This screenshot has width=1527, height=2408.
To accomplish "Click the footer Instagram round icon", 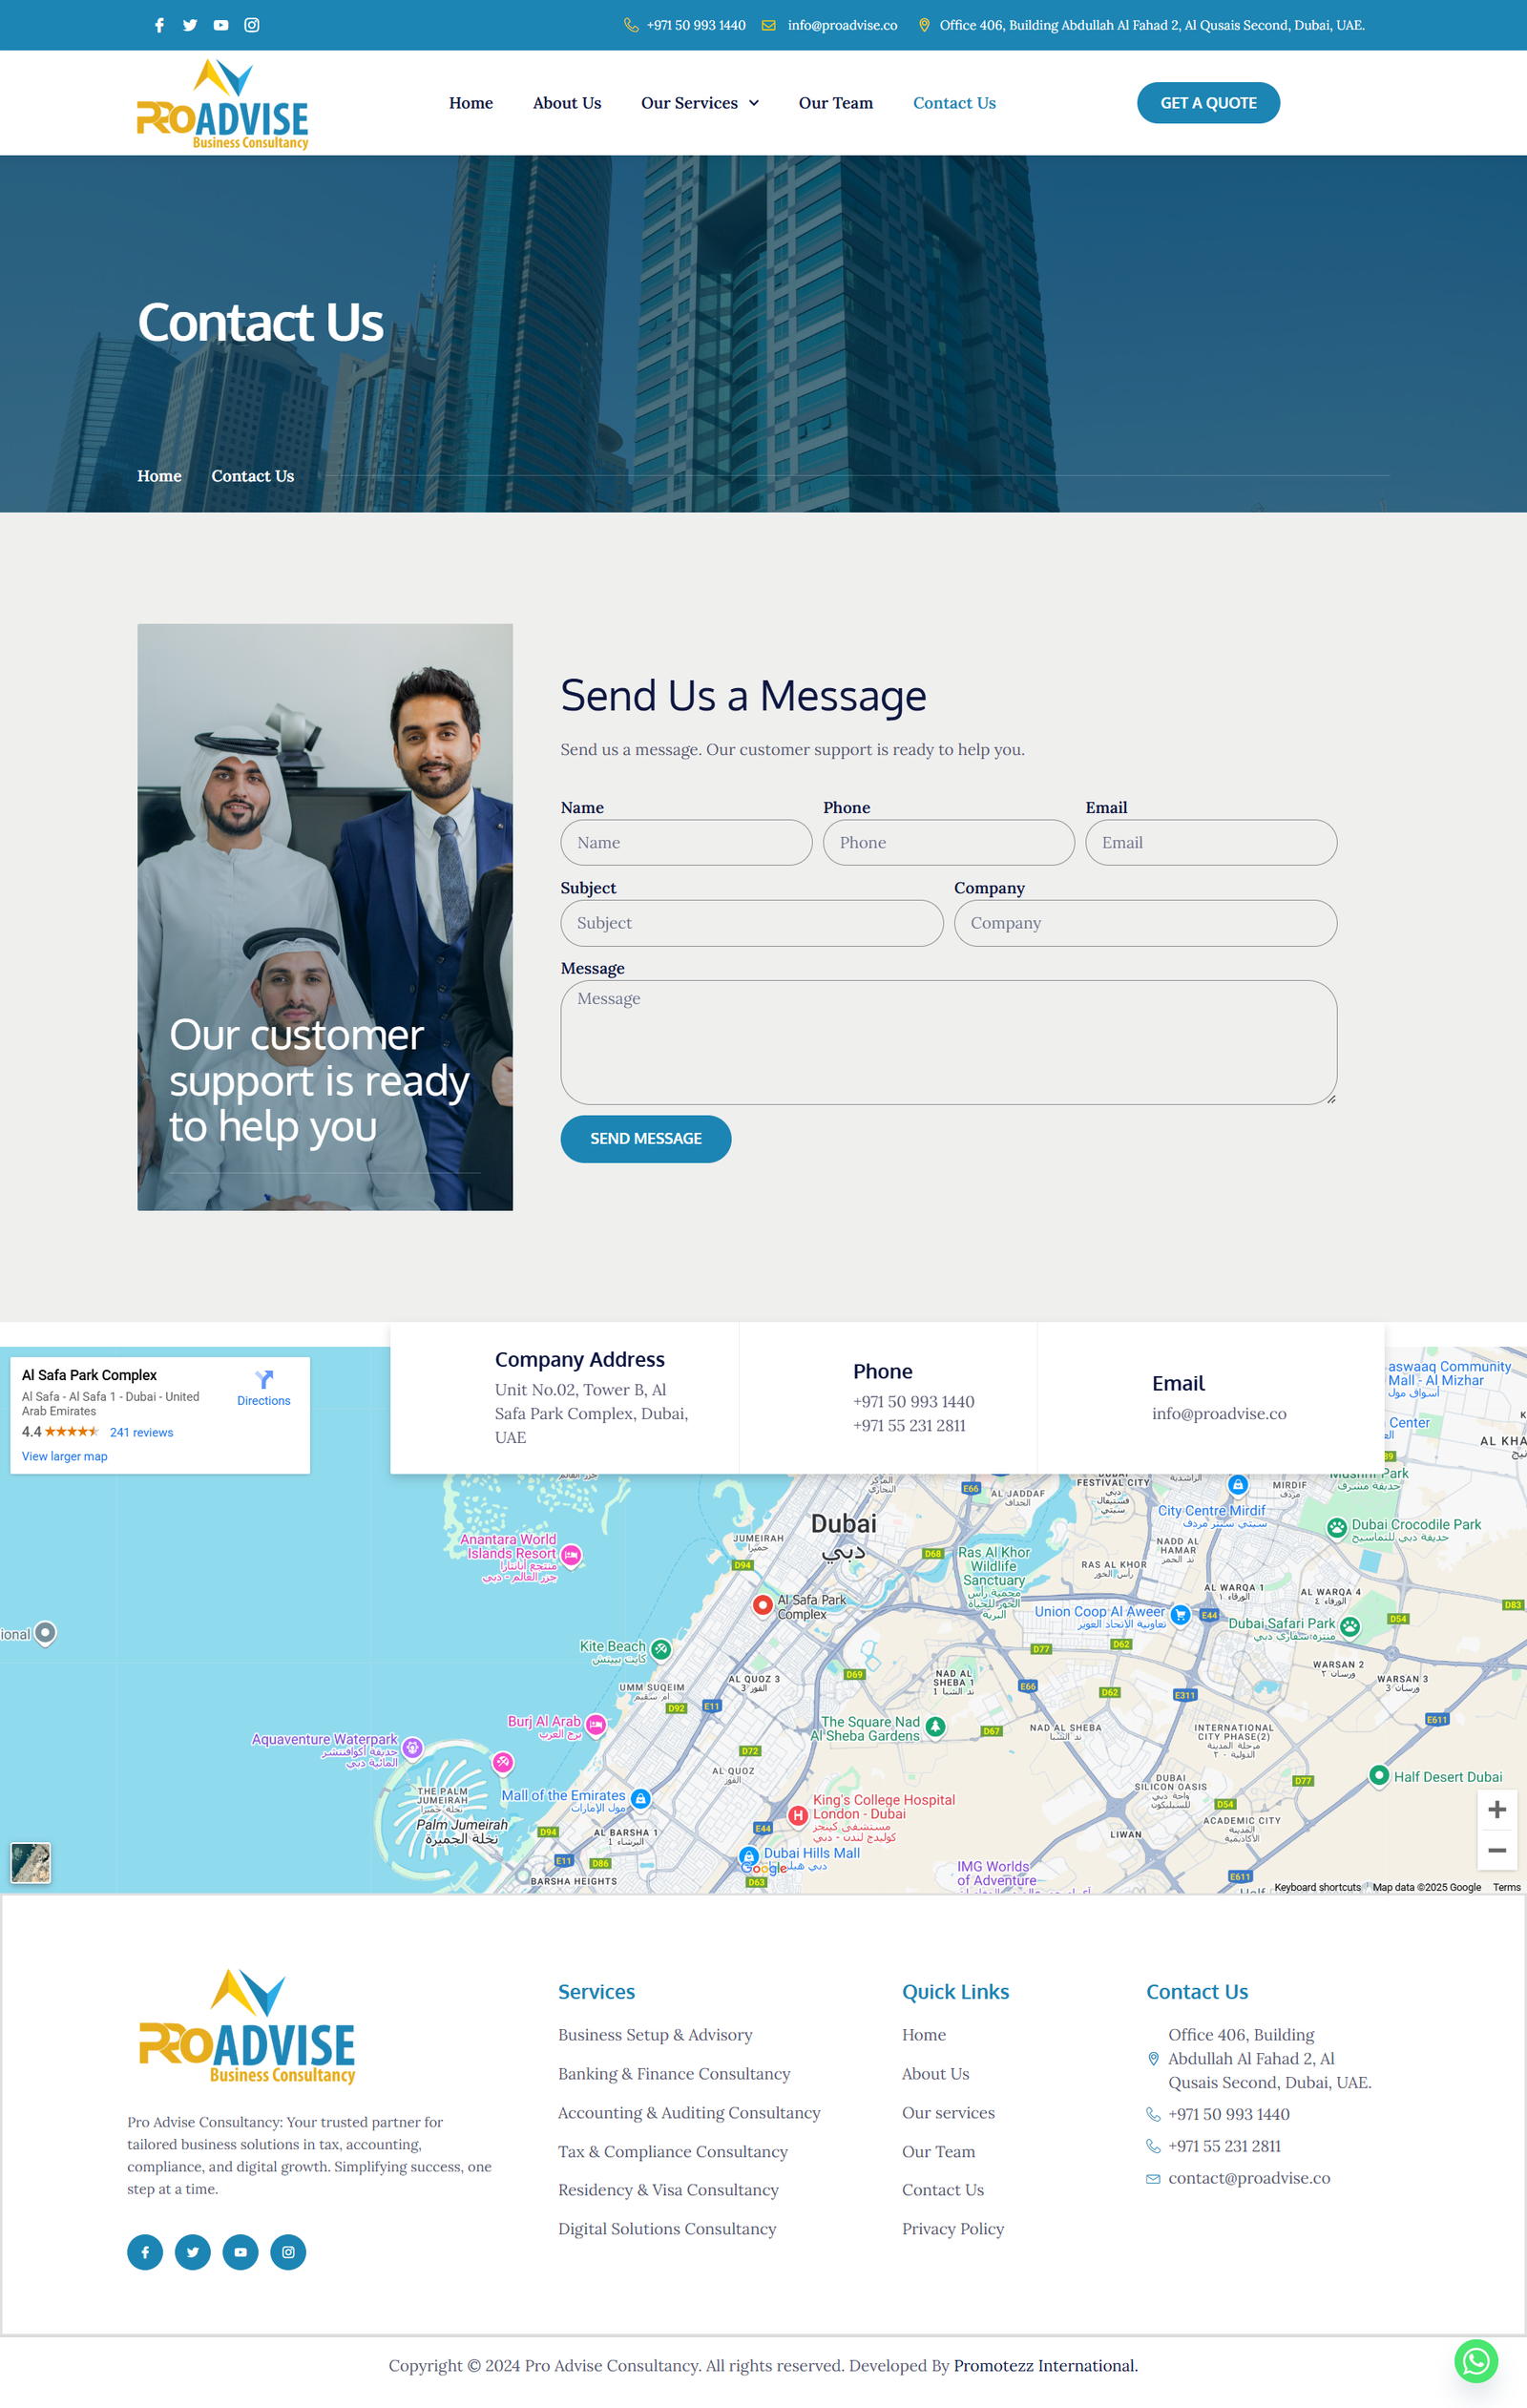I will coord(288,2252).
